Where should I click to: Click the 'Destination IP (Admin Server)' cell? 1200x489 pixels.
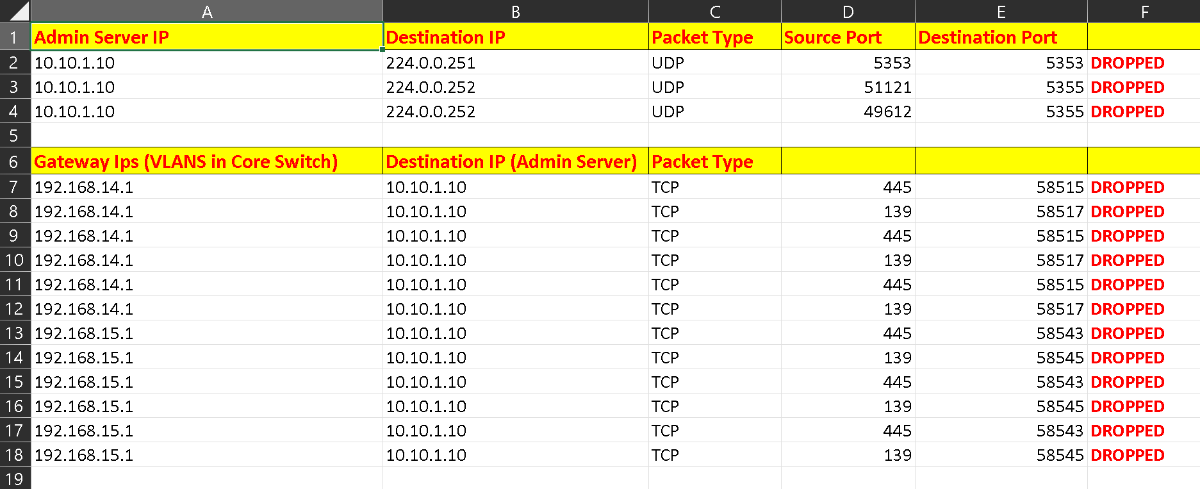515,162
